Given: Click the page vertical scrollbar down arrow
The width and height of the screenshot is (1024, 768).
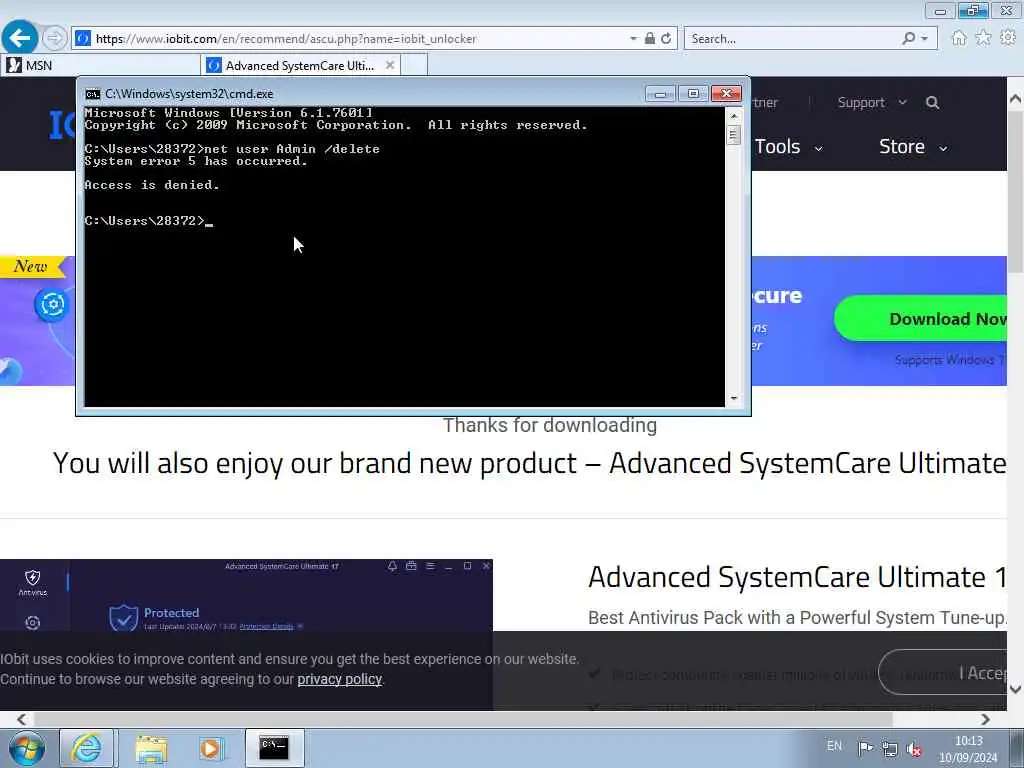Looking at the screenshot, I should pyautogui.click(x=1015, y=688).
